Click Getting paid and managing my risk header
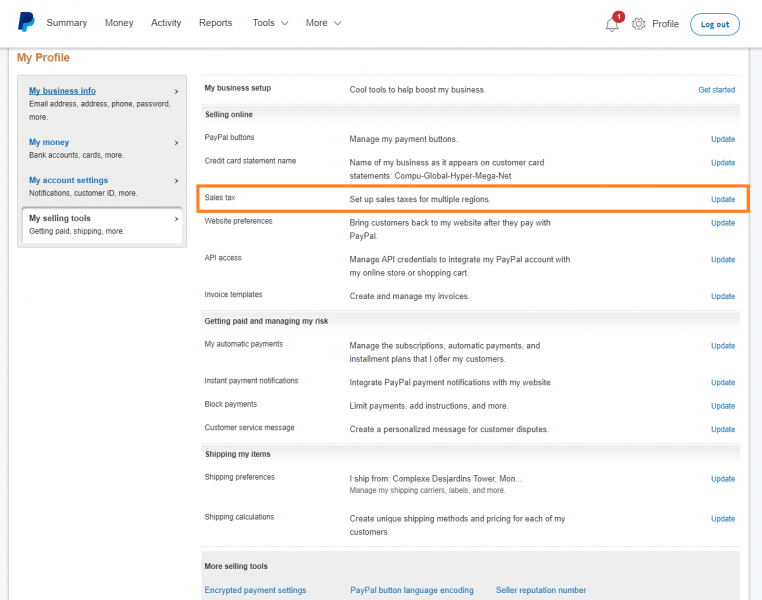 point(266,321)
